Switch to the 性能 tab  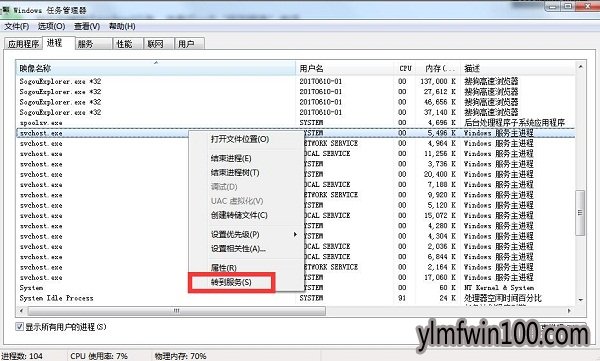(x=128, y=44)
